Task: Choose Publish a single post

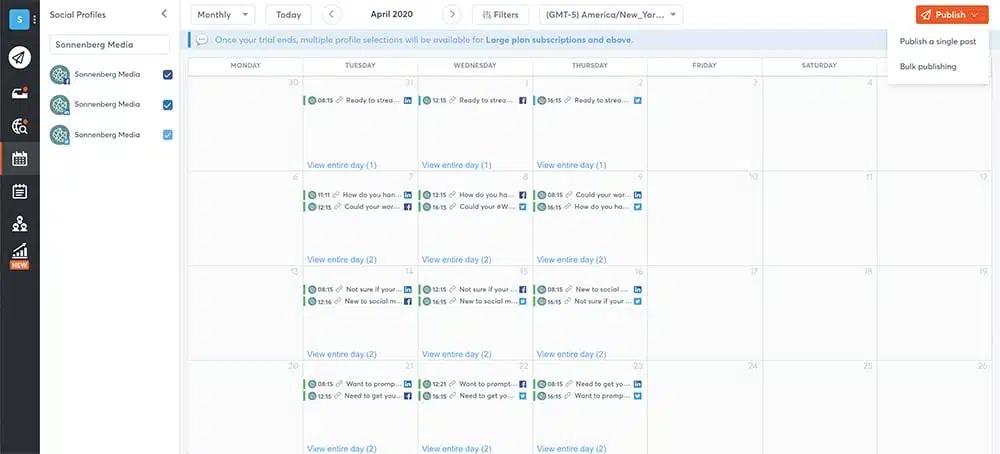Action: tap(938, 41)
